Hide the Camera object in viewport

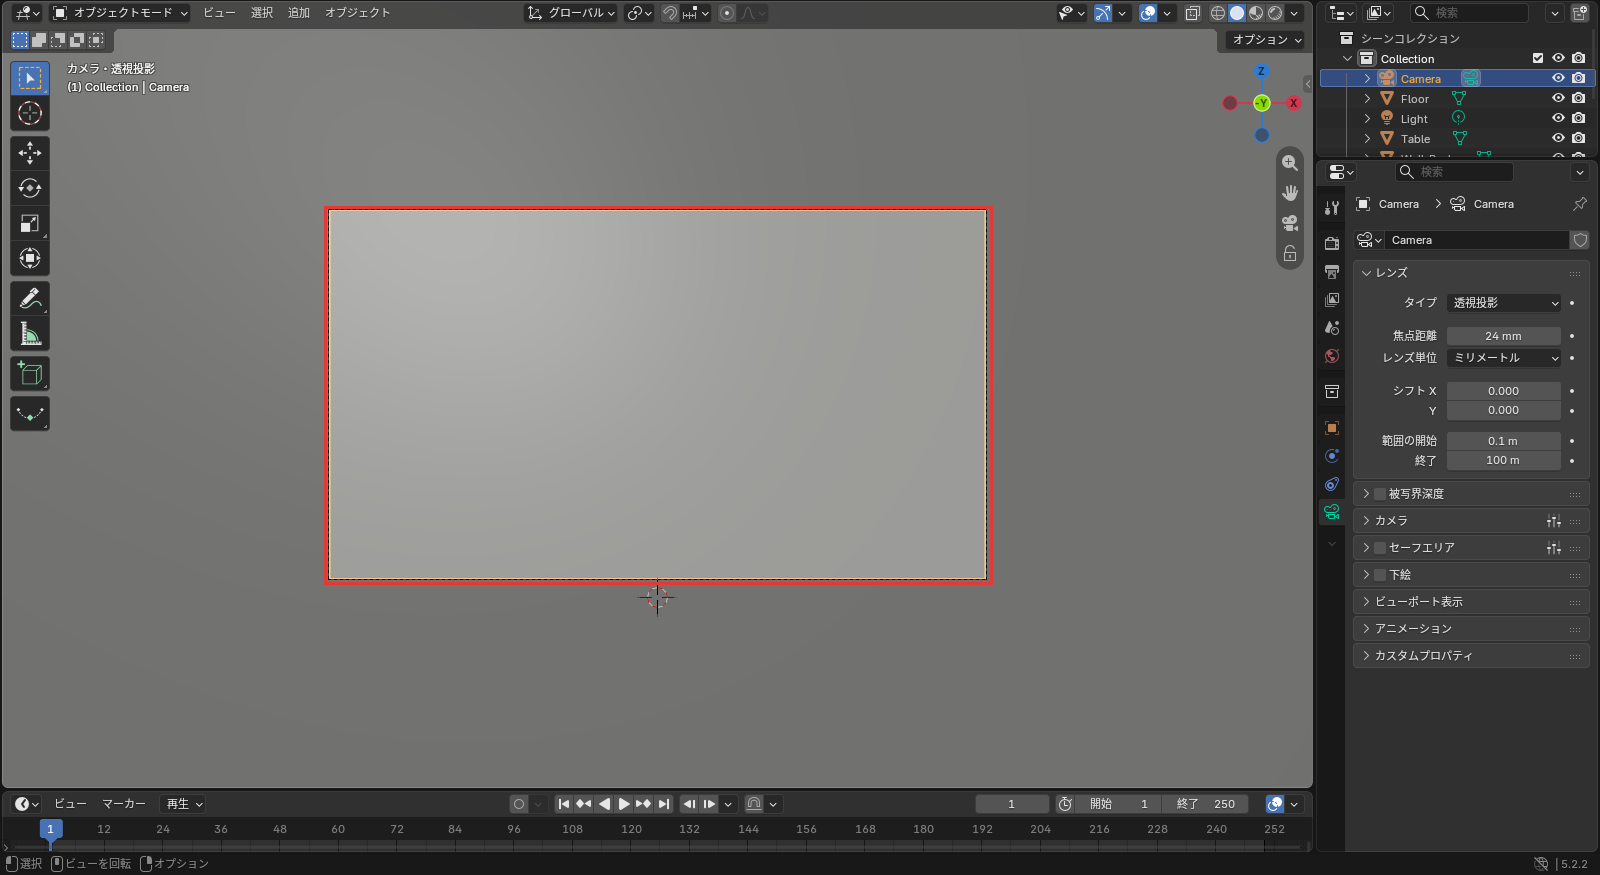coord(1558,78)
